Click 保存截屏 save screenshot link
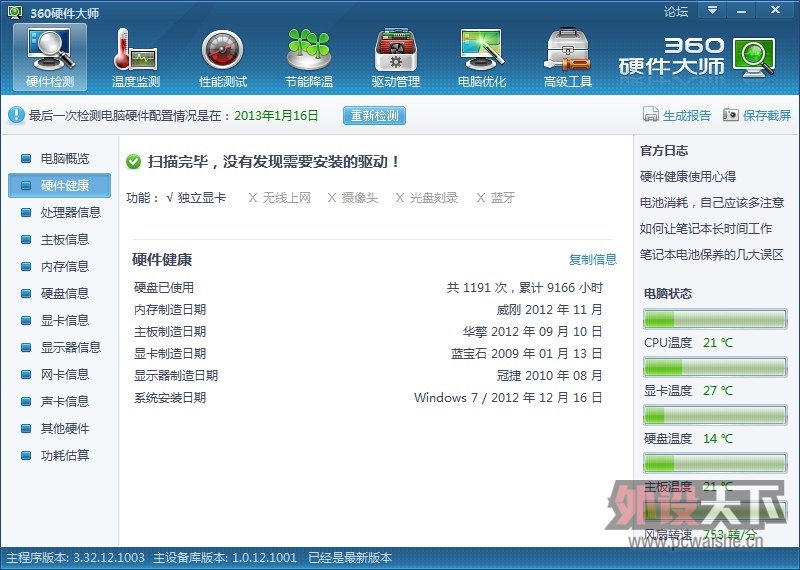Image resolution: width=800 pixels, height=570 pixels. (x=767, y=115)
